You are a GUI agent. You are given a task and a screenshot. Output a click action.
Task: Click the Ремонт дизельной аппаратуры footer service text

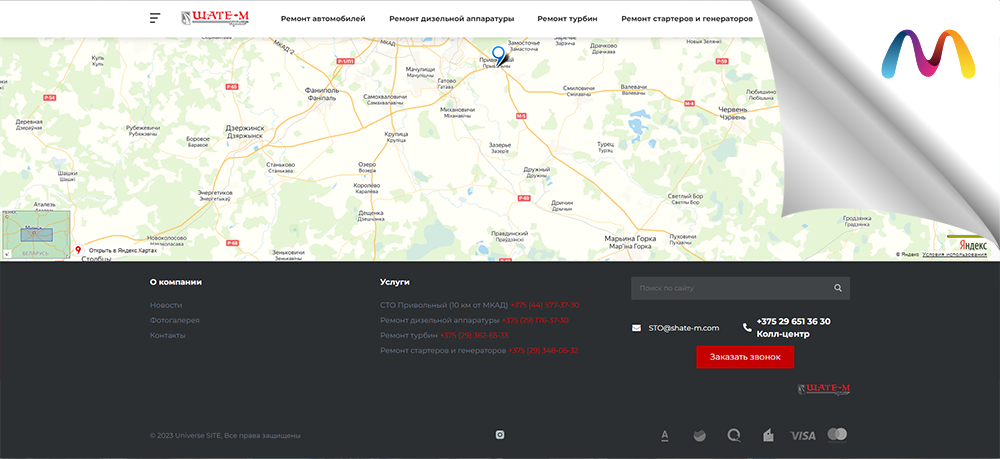[x=439, y=320]
